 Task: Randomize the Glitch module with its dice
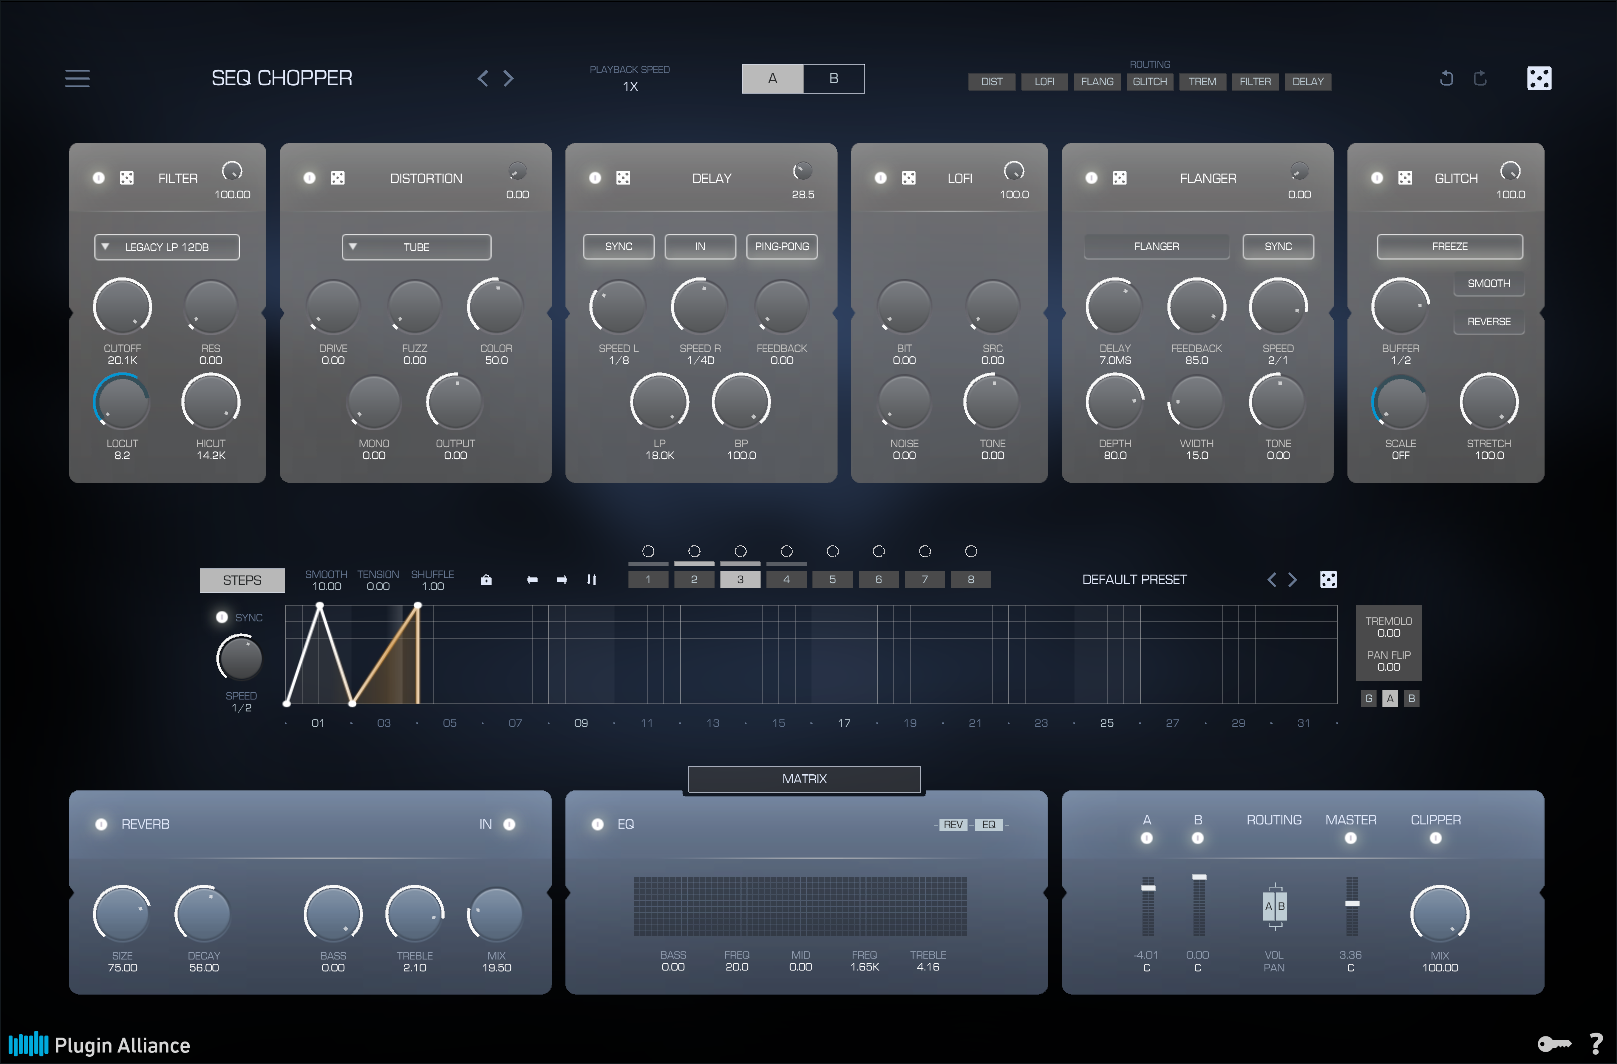1405,178
